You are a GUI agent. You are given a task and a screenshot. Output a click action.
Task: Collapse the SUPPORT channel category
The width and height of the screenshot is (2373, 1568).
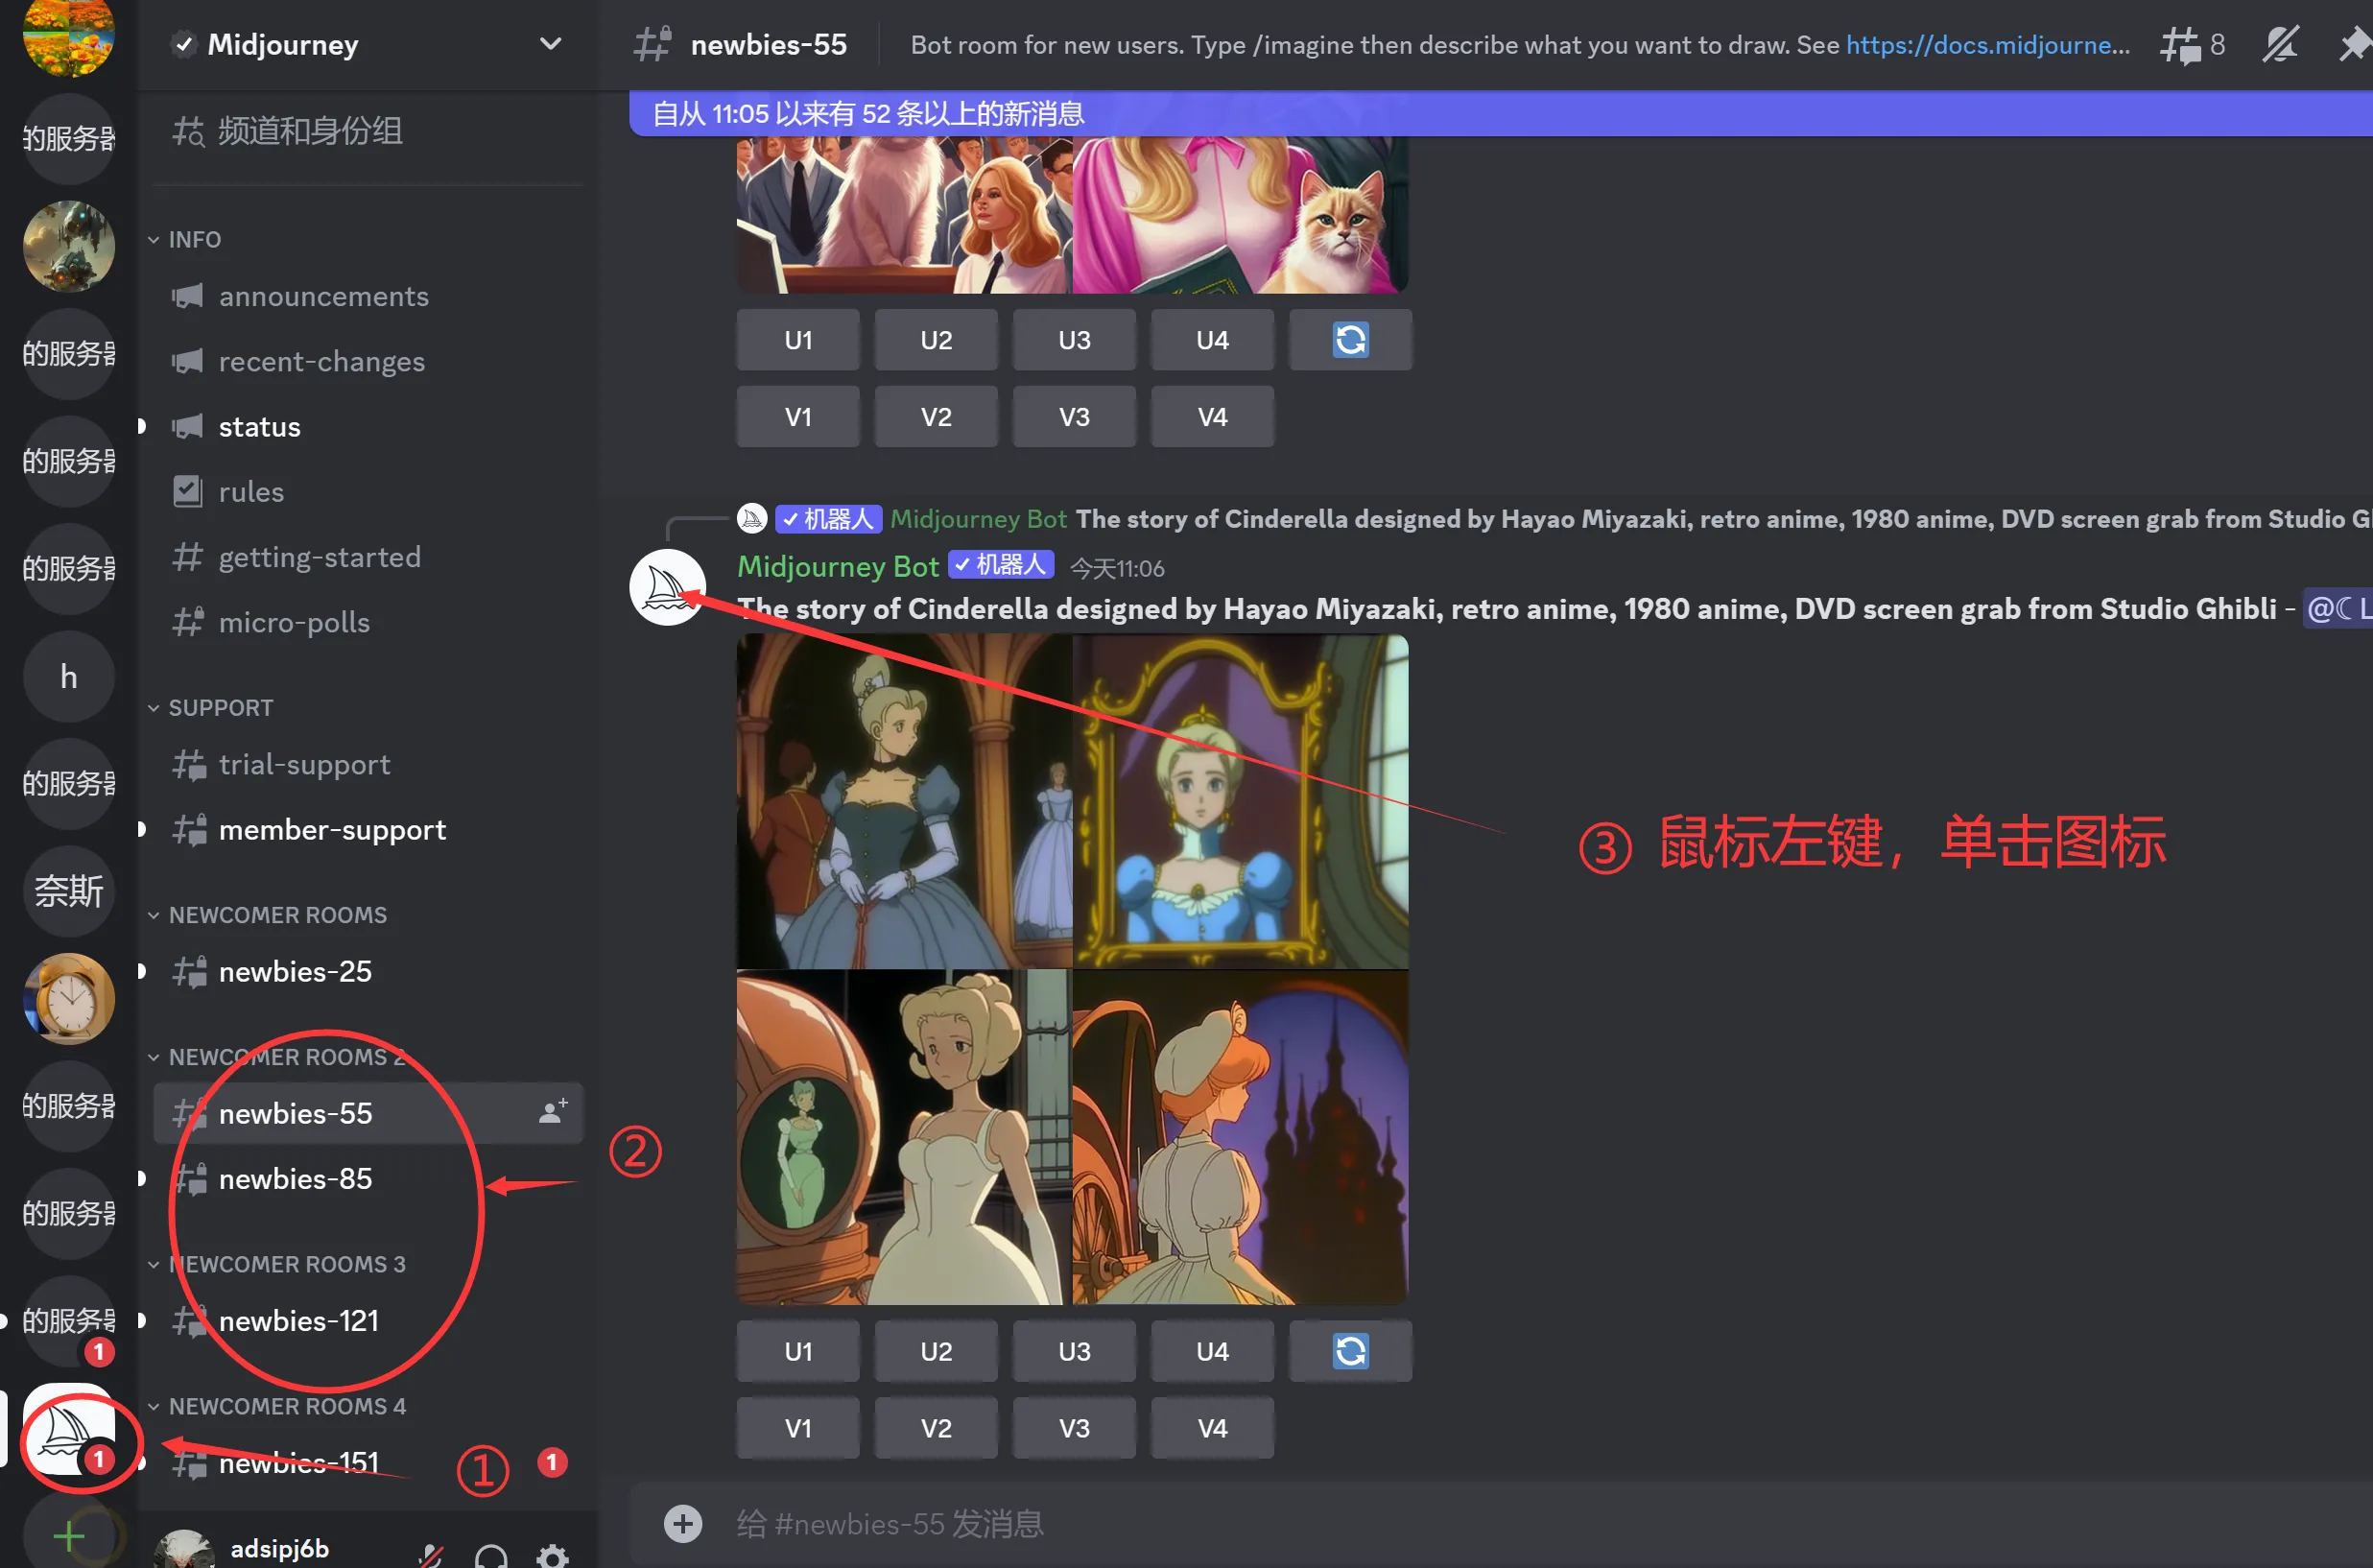(220, 707)
